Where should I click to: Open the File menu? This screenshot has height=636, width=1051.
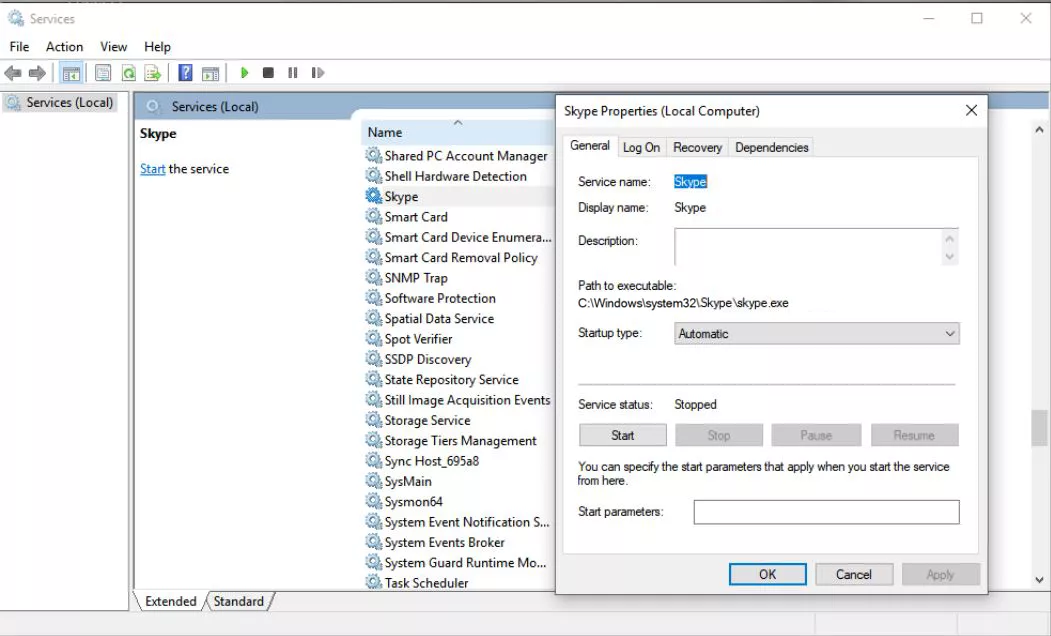click(x=19, y=47)
